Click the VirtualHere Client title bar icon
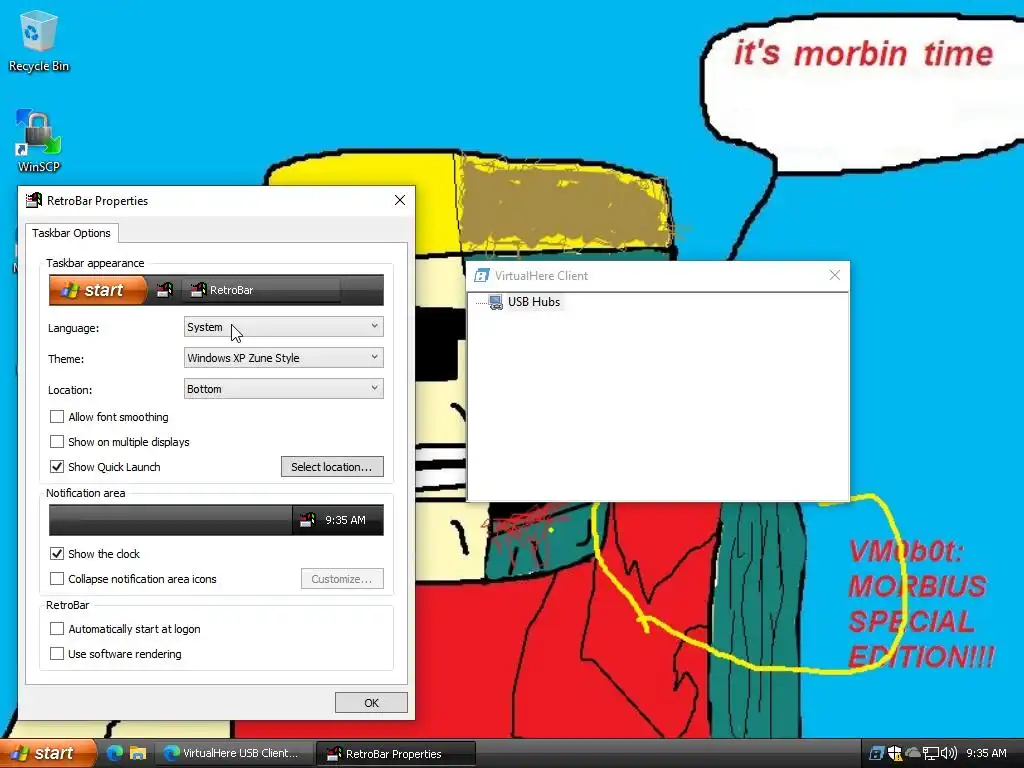 482,276
